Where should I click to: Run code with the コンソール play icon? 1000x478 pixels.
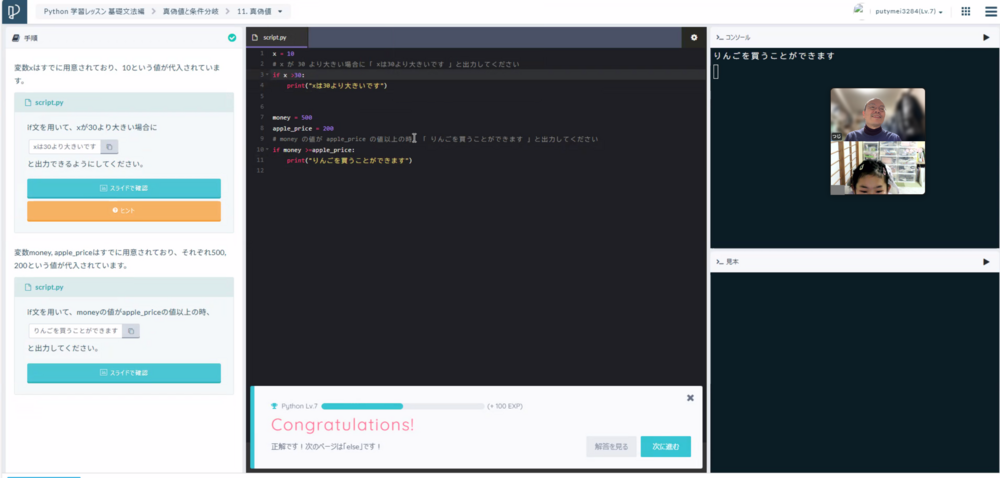coord(986,37)
